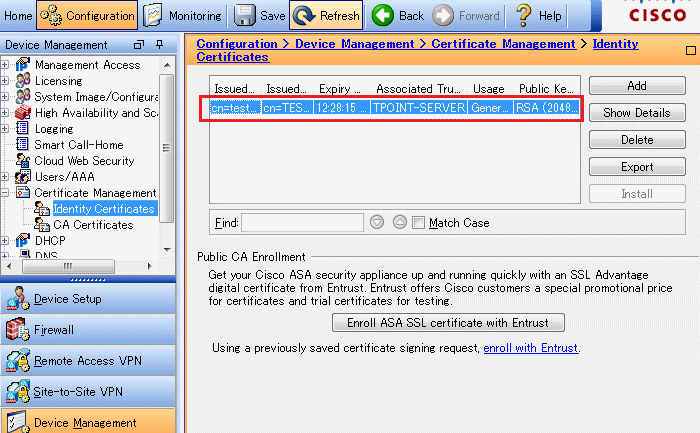
Task: Click the Remote Access VPN section icon
Action: tap(18, 361)
